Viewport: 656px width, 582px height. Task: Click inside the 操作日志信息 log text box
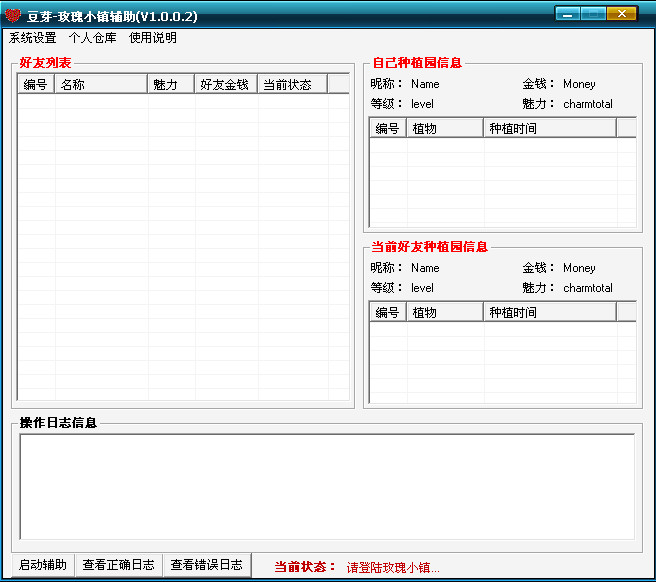coord(327,486)
